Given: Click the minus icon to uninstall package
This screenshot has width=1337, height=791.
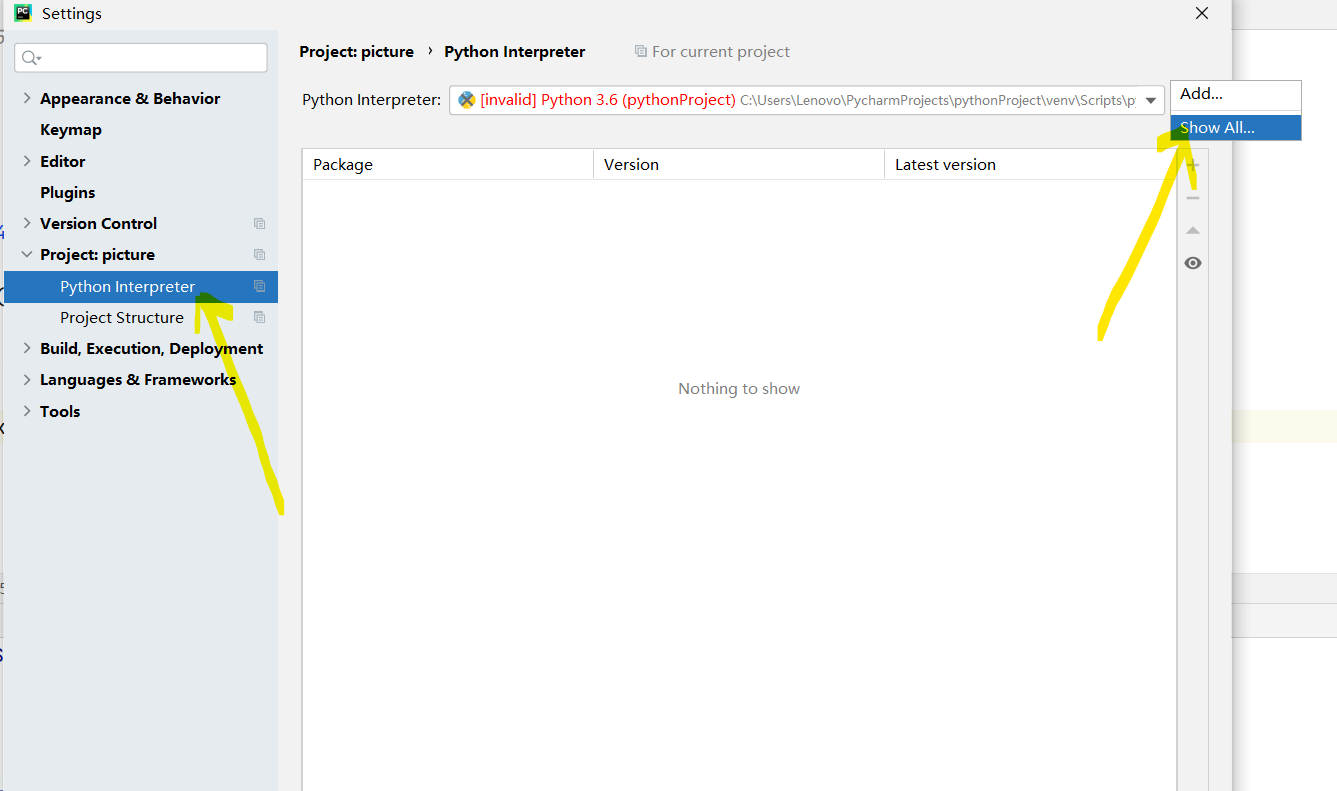Looking at the screenshot, I should point(1192,198).
